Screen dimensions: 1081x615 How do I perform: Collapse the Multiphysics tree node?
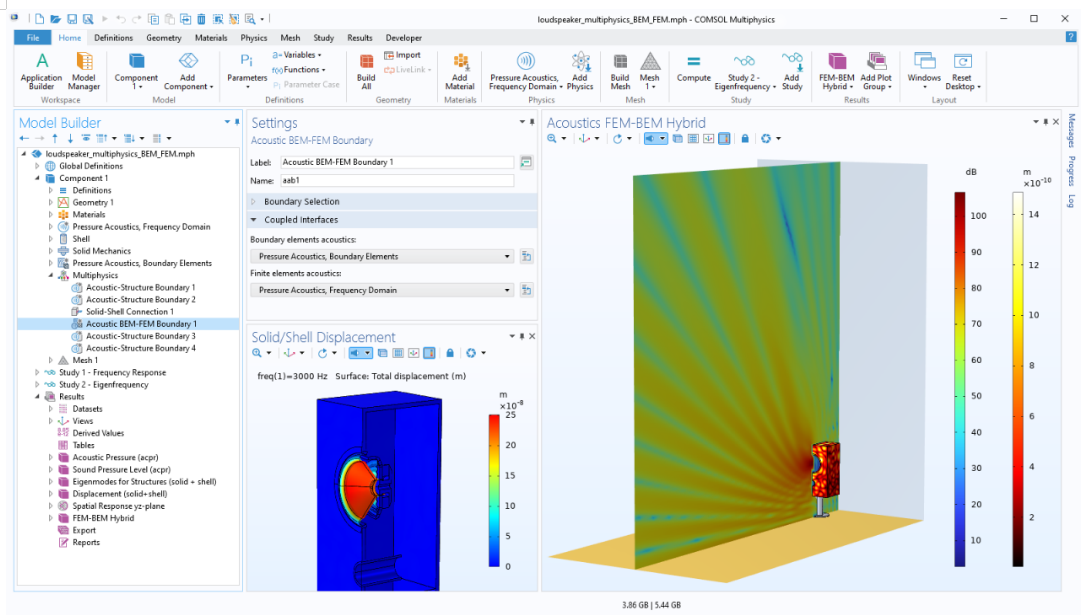(50, 275)
